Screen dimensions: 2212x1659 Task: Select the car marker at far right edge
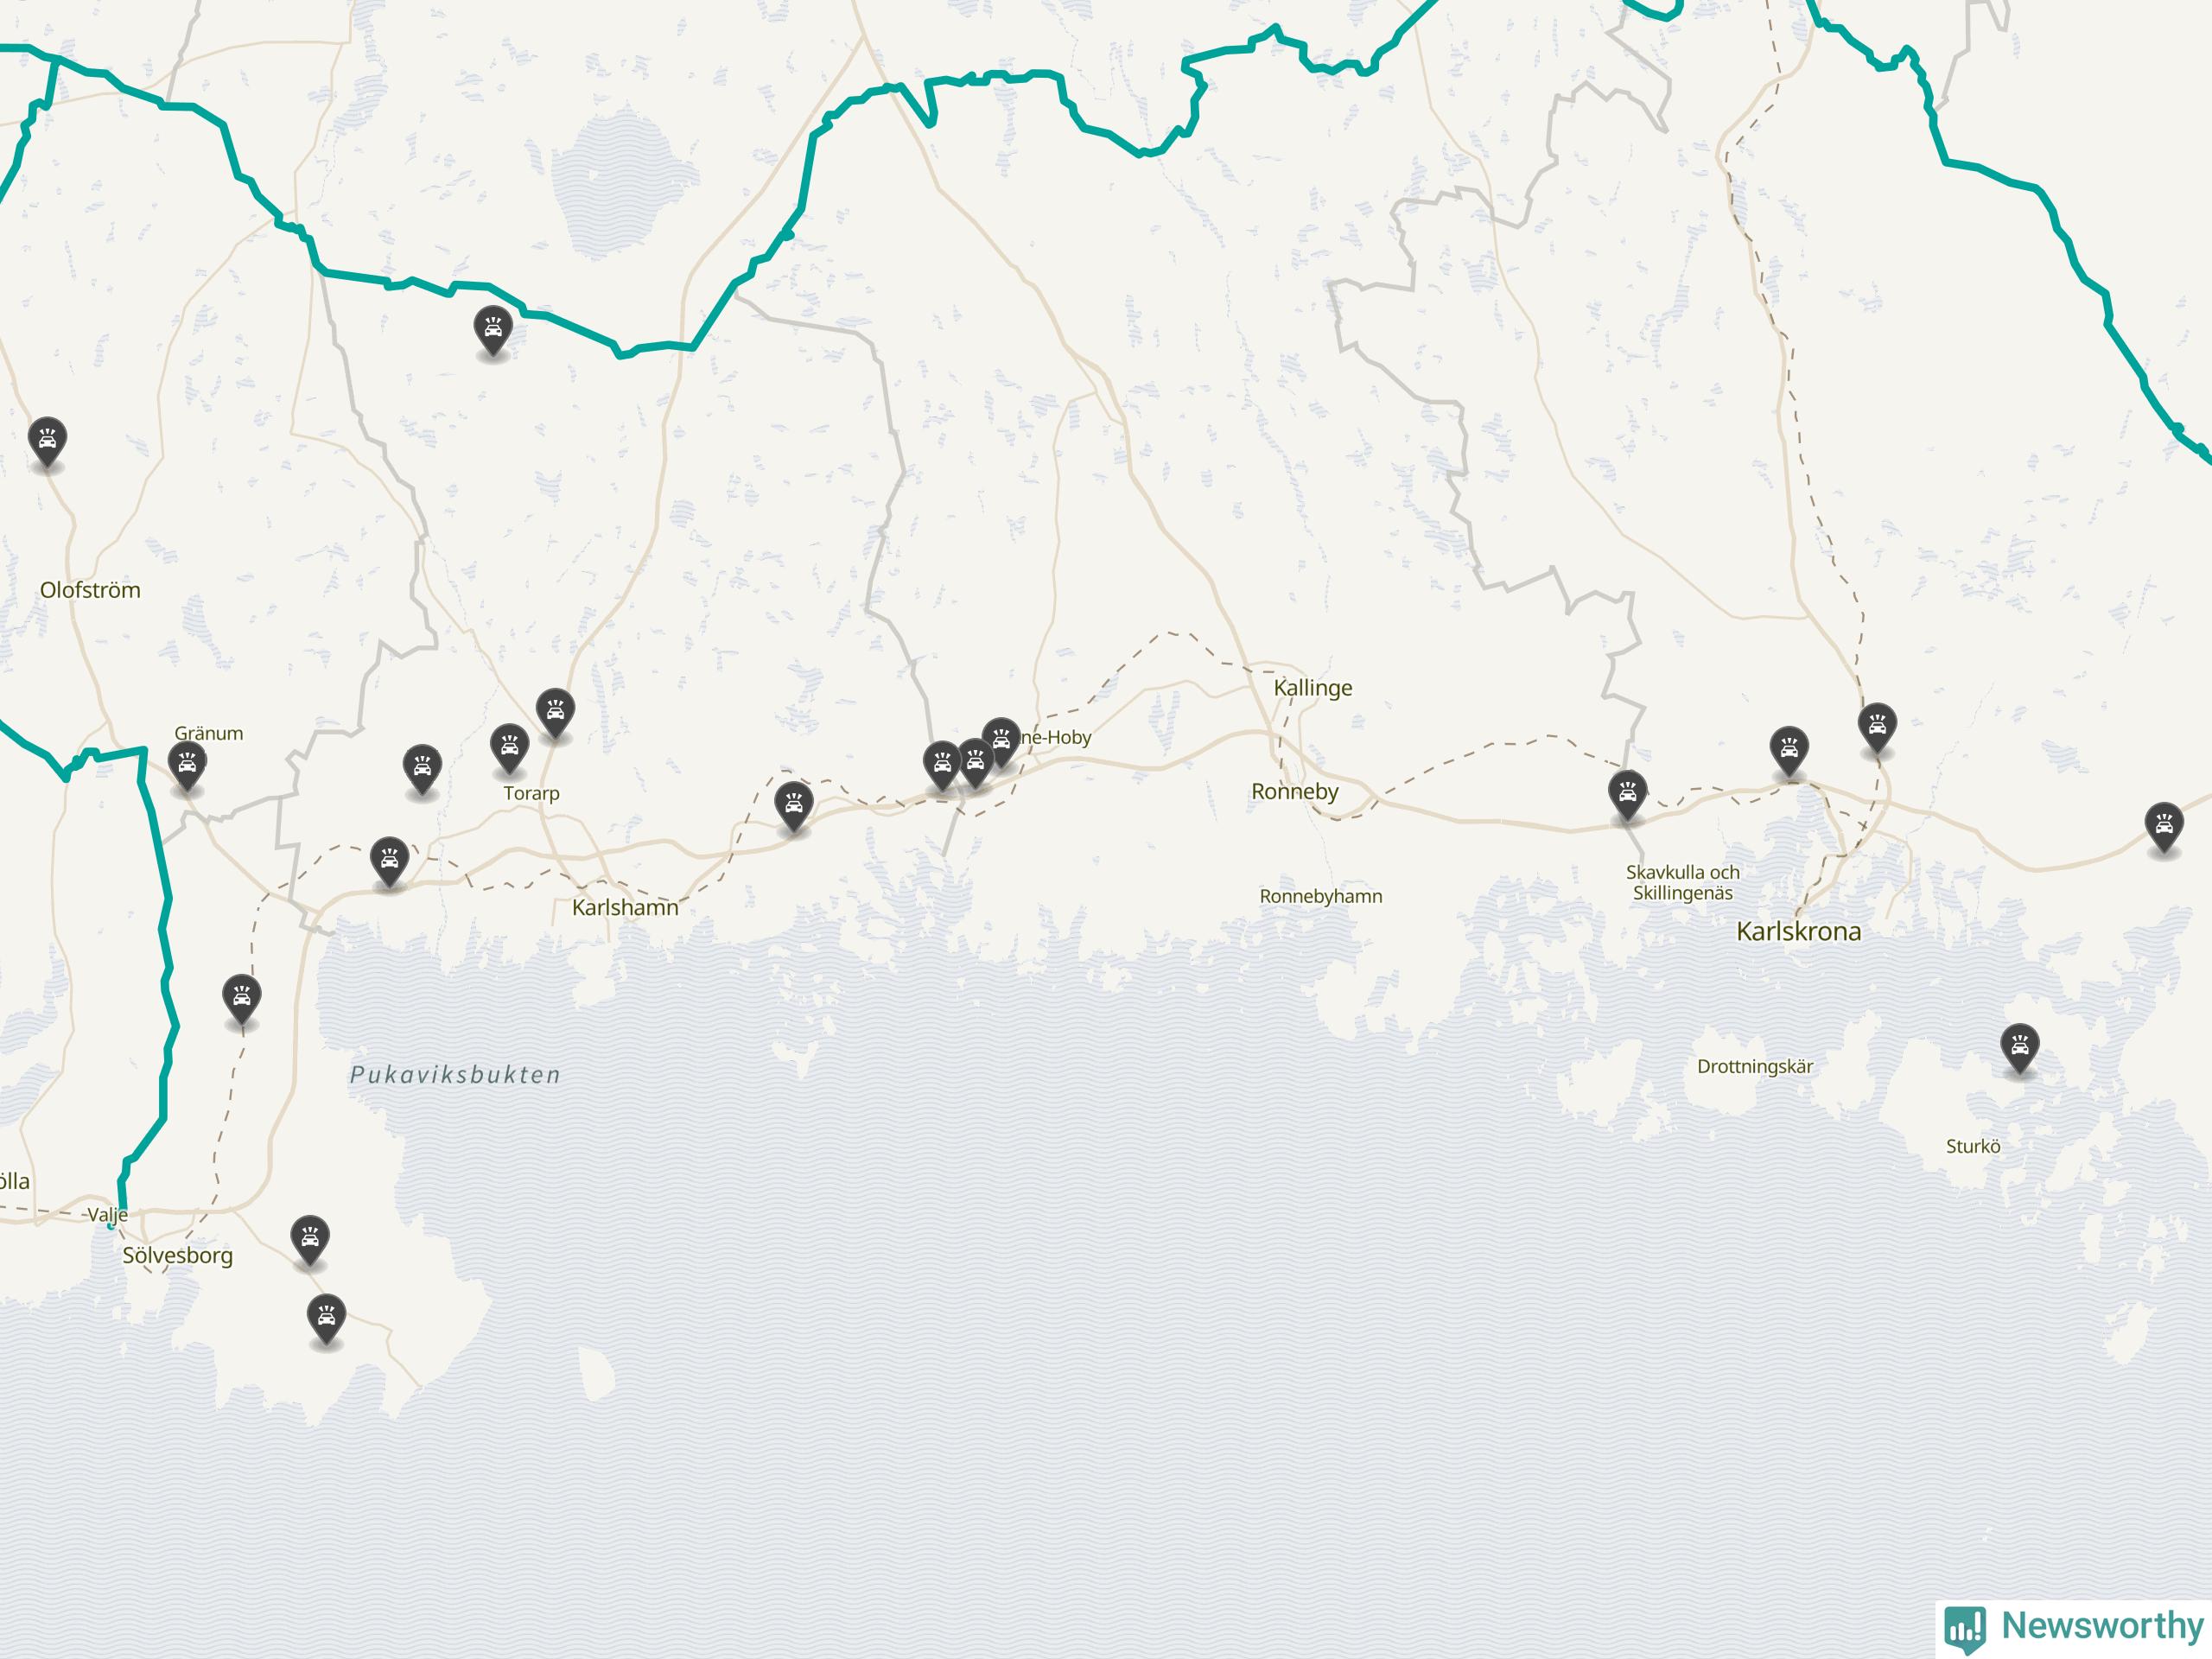point(2164,826)
